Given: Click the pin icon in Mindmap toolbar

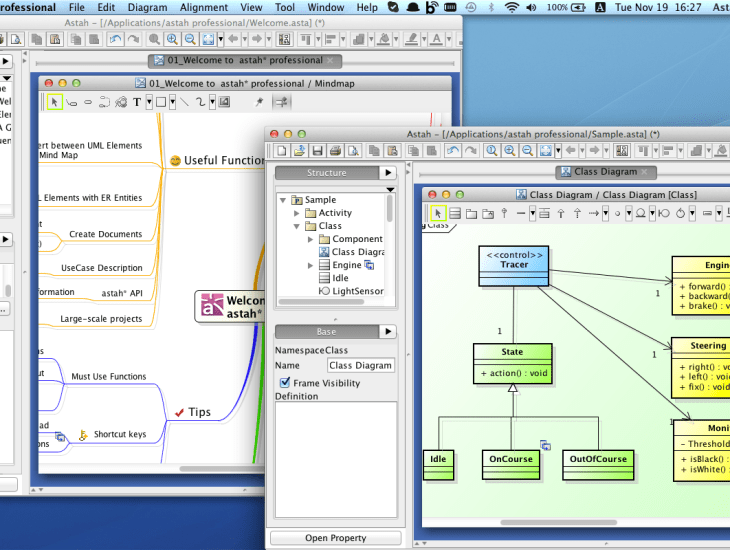Looking at the screenshot, I should click(x=259, y=102).
